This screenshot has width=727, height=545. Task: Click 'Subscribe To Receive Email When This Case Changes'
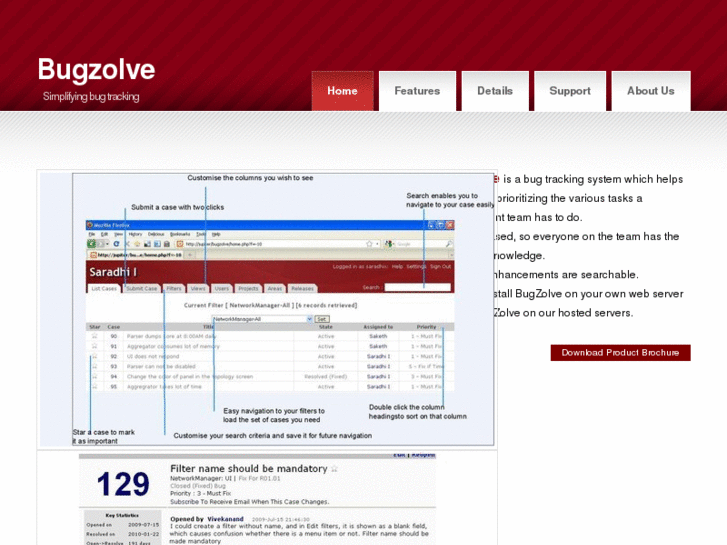tap(249, 502)
